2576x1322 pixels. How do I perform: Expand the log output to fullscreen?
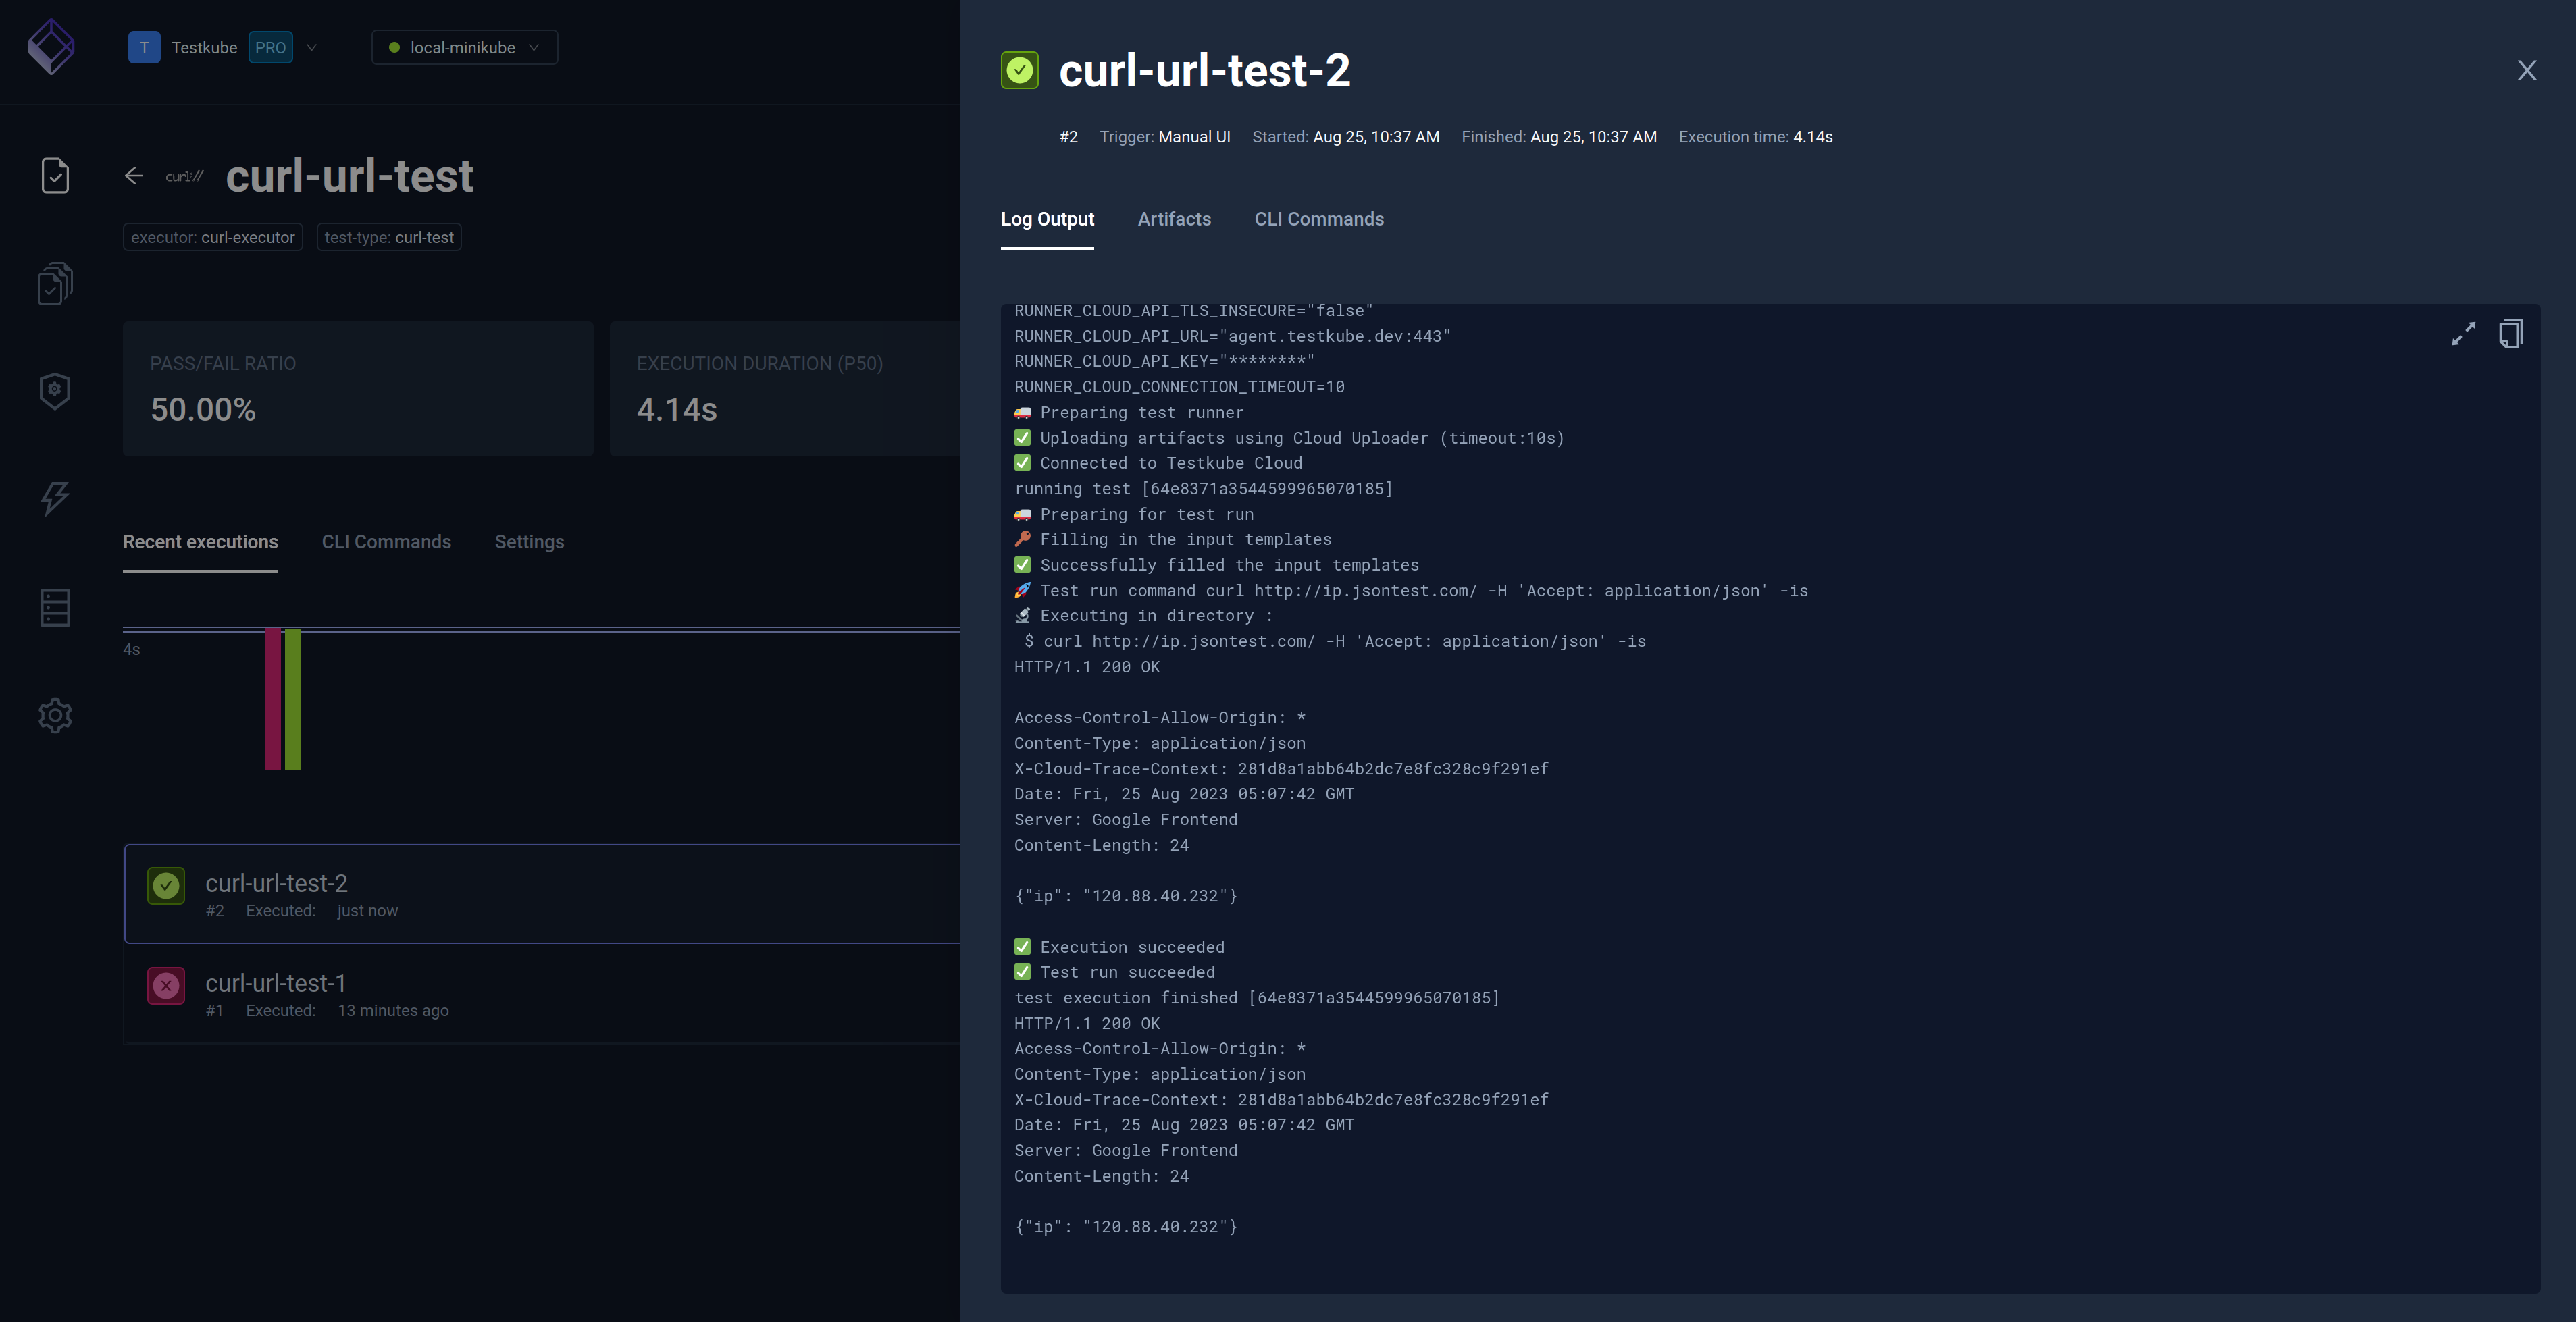click(x=2463, y=334)
